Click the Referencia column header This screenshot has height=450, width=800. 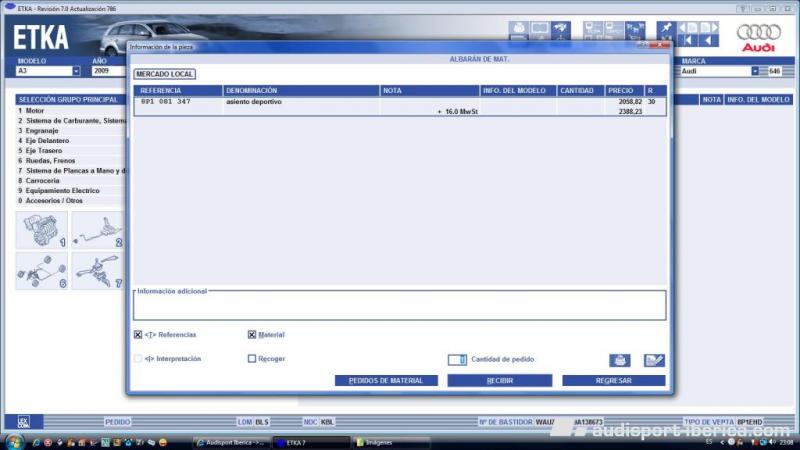(x=178, y=91)
